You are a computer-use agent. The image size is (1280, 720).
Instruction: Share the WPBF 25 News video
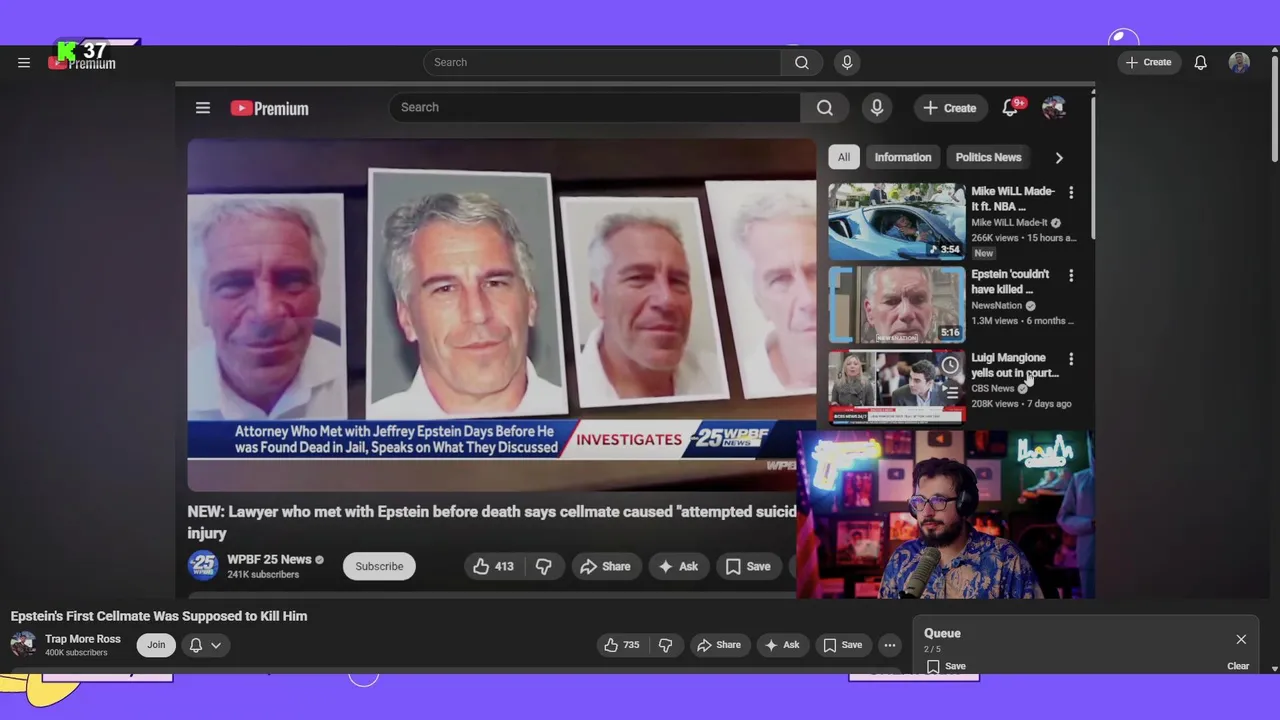(606, 566)
